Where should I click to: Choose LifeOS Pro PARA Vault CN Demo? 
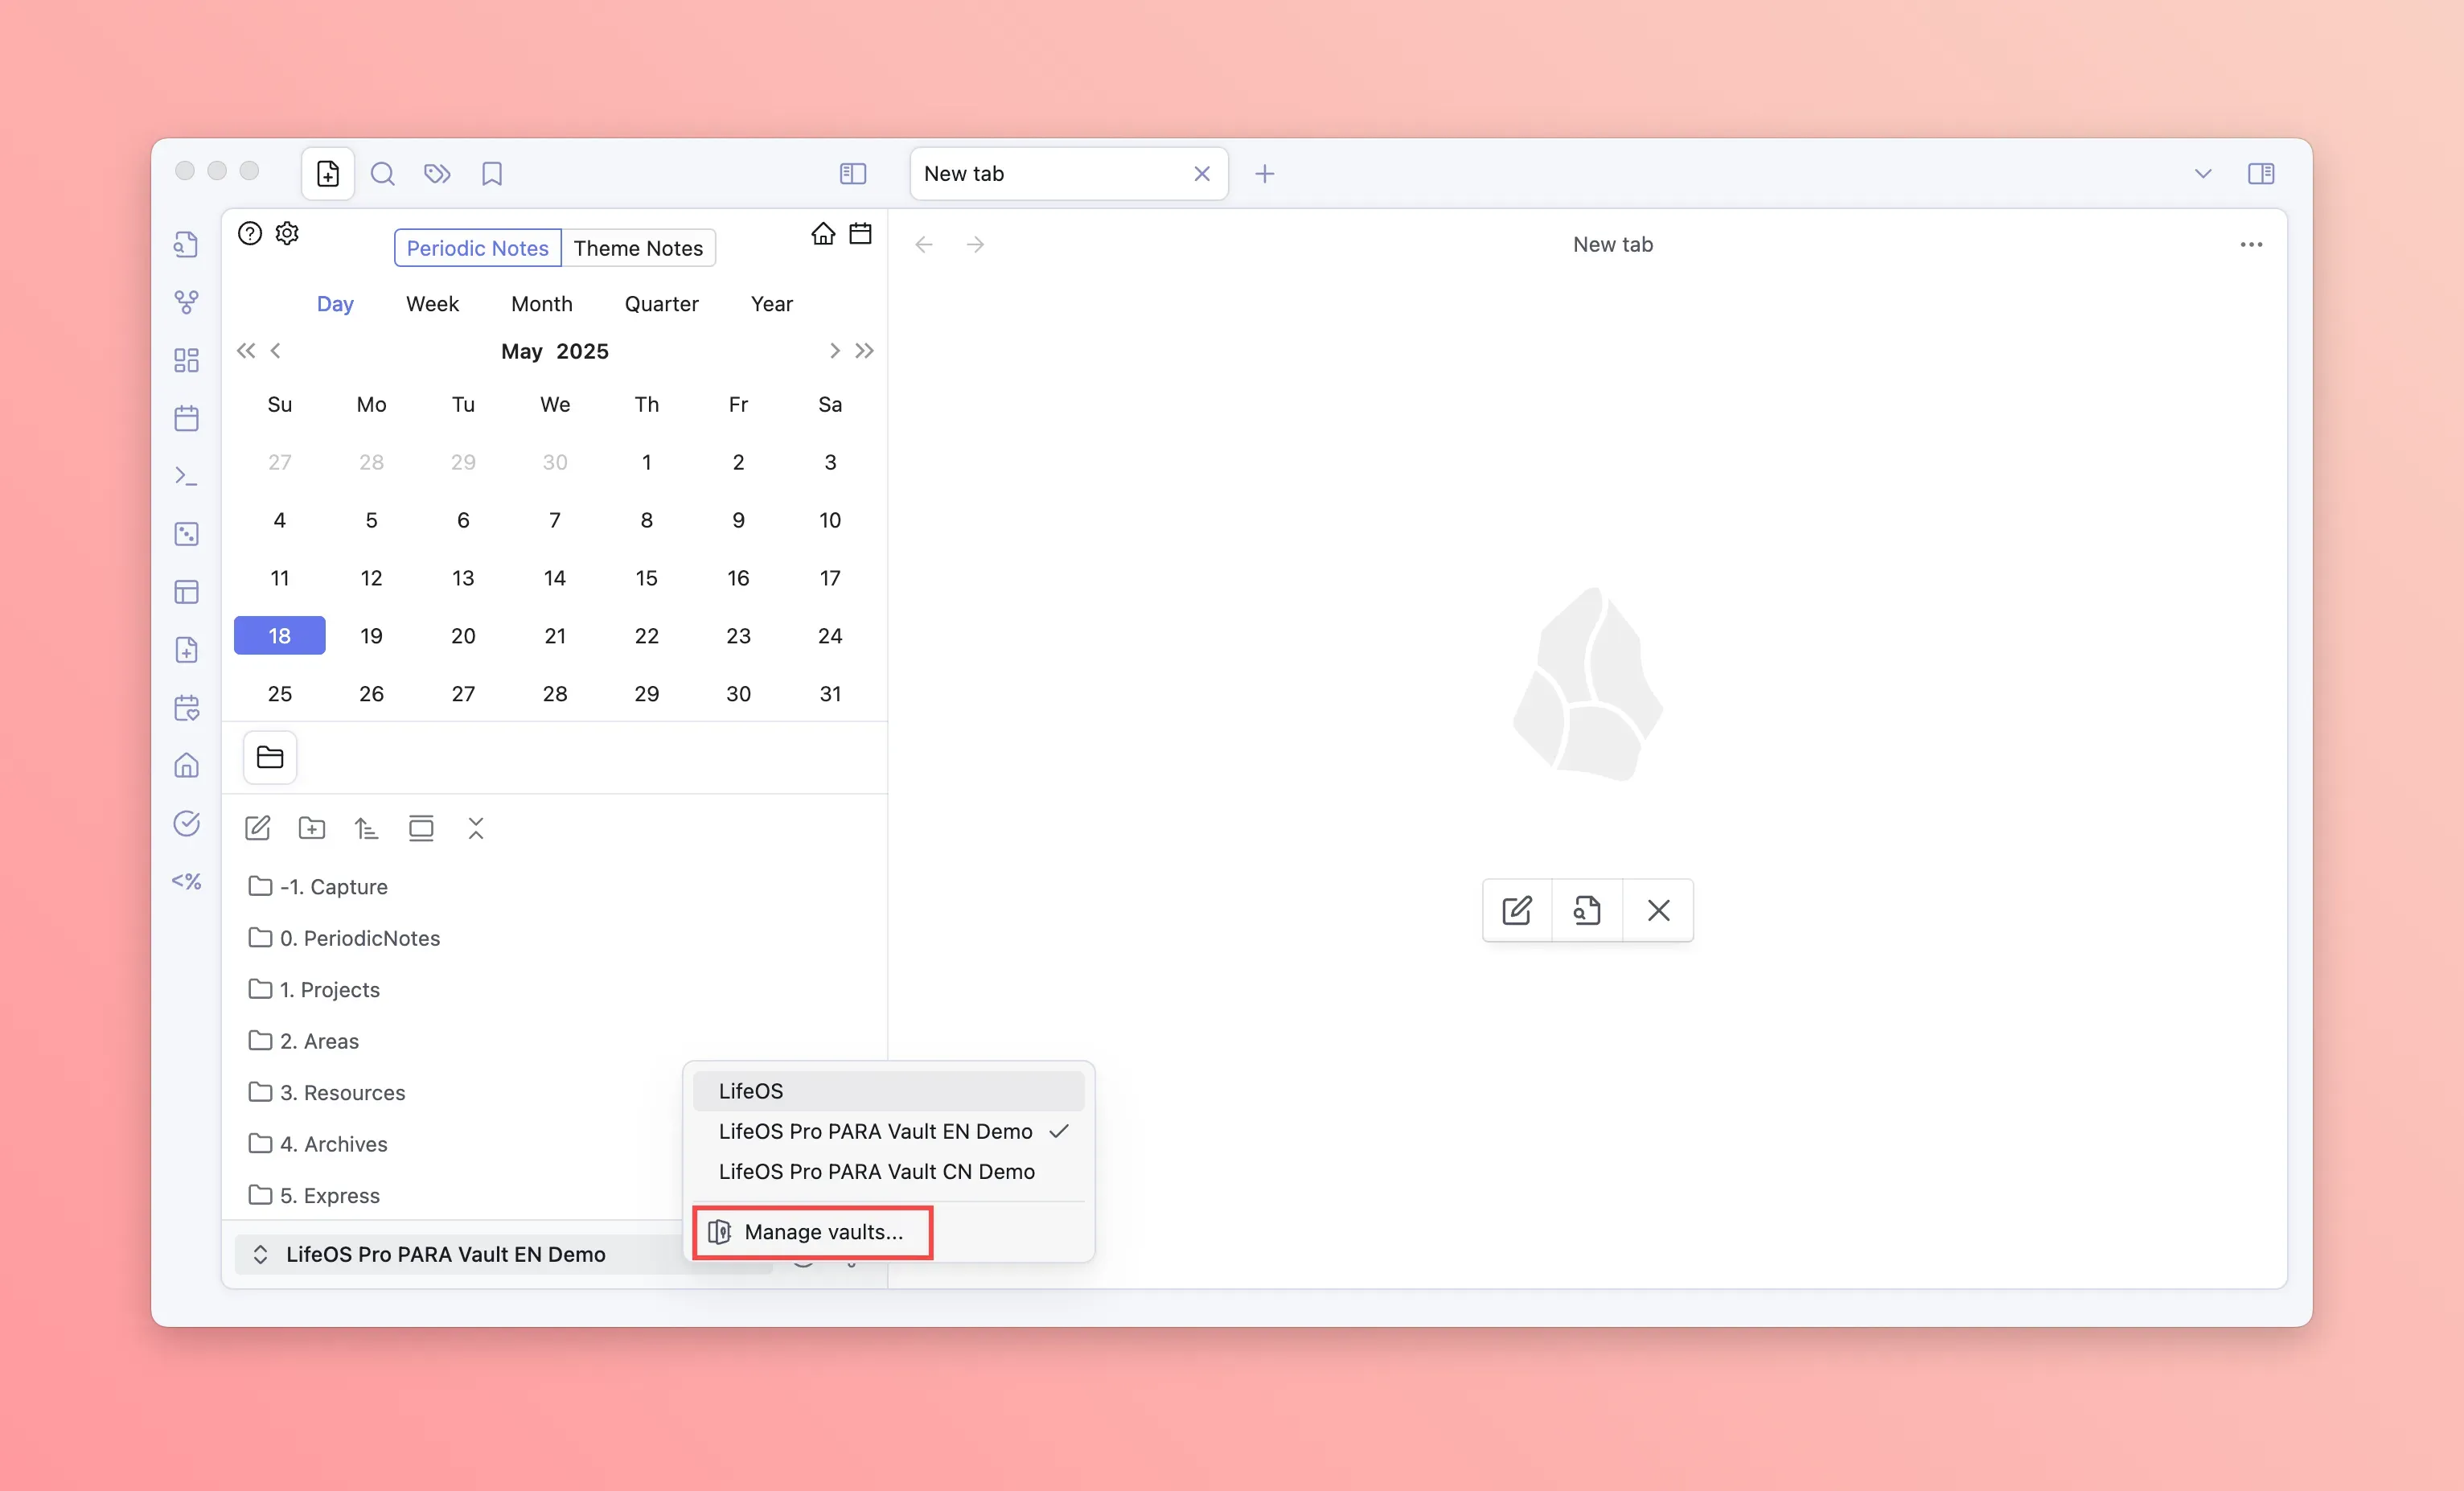876,1171
